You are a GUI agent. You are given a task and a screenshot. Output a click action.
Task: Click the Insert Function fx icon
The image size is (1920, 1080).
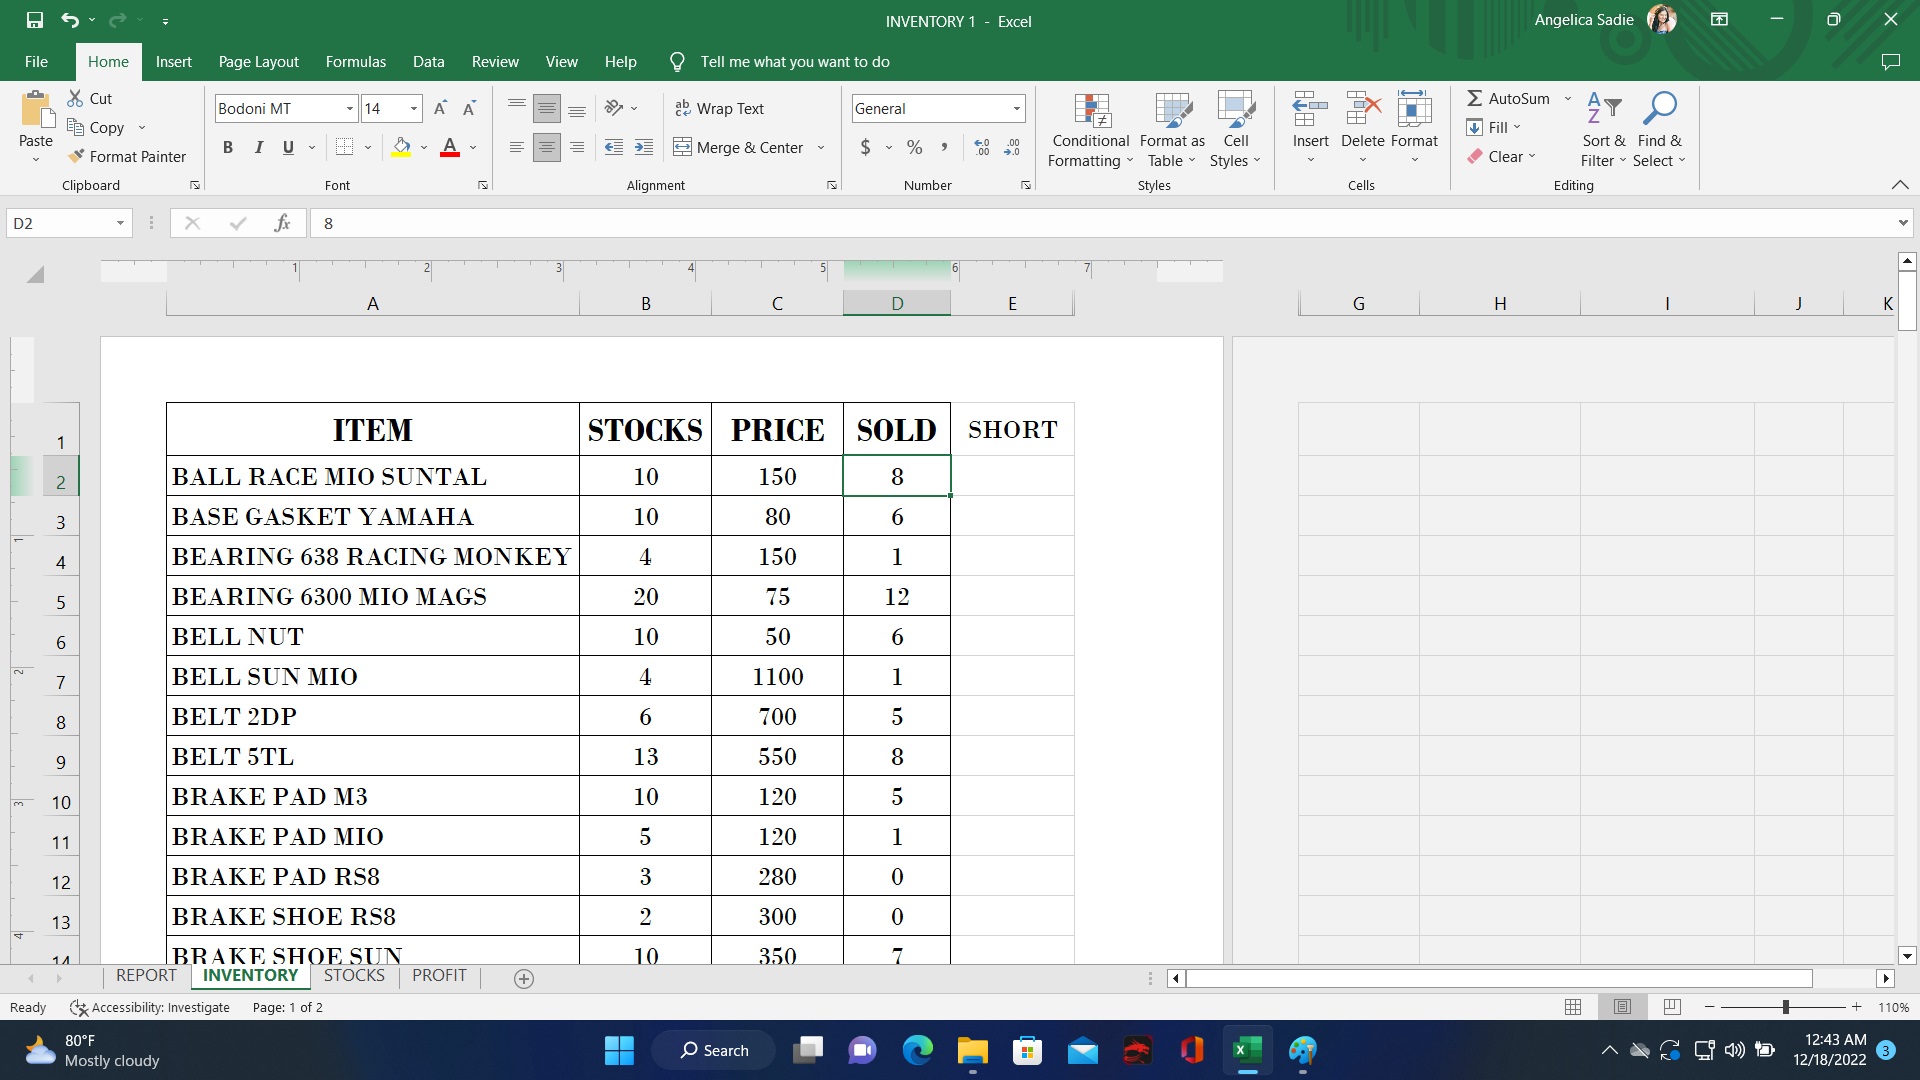pos(282,223)
